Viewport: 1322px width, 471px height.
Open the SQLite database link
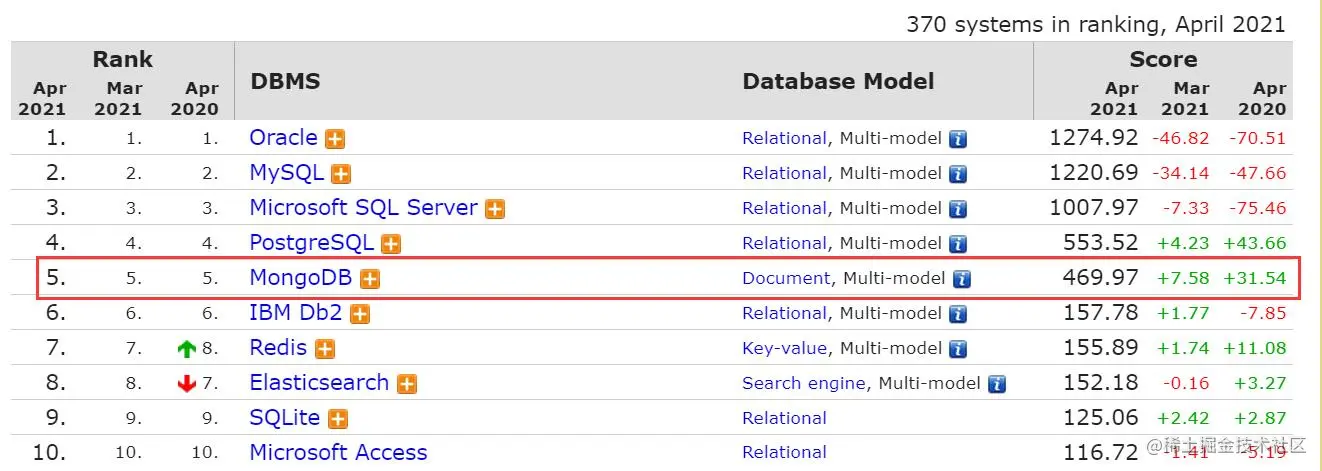pos(285,418)
